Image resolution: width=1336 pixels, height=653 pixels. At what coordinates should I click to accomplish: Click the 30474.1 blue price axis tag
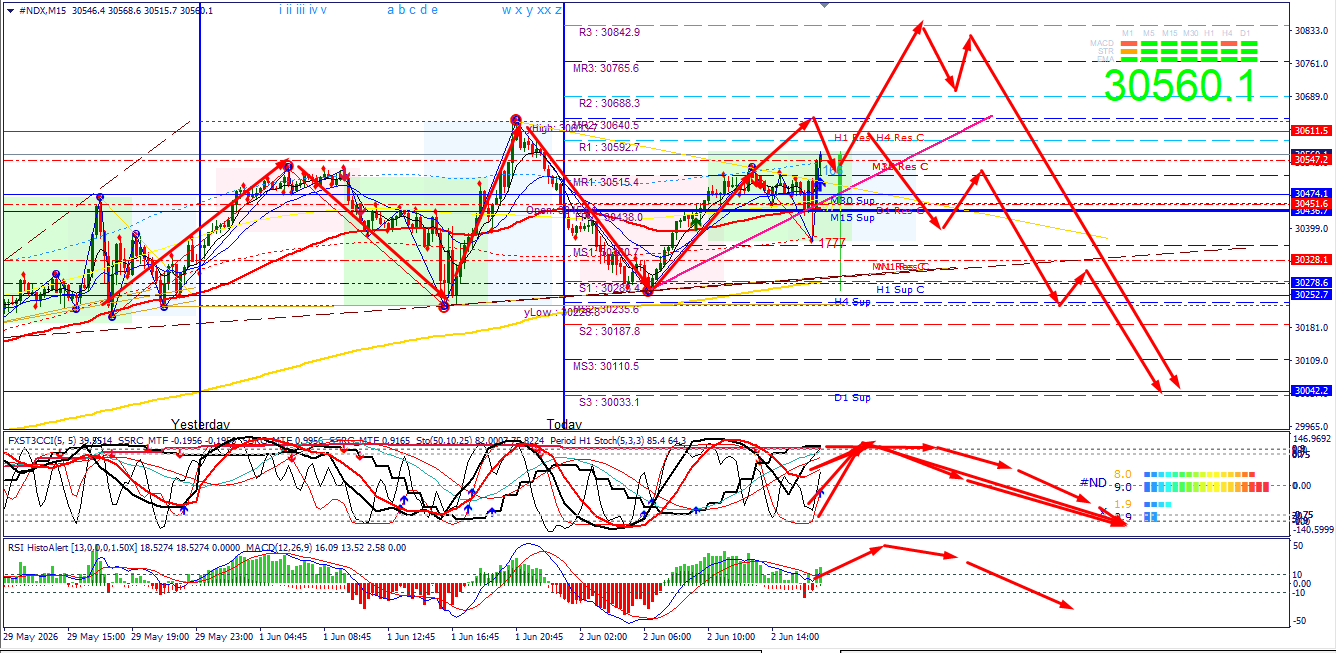[x=1310, y=193]
